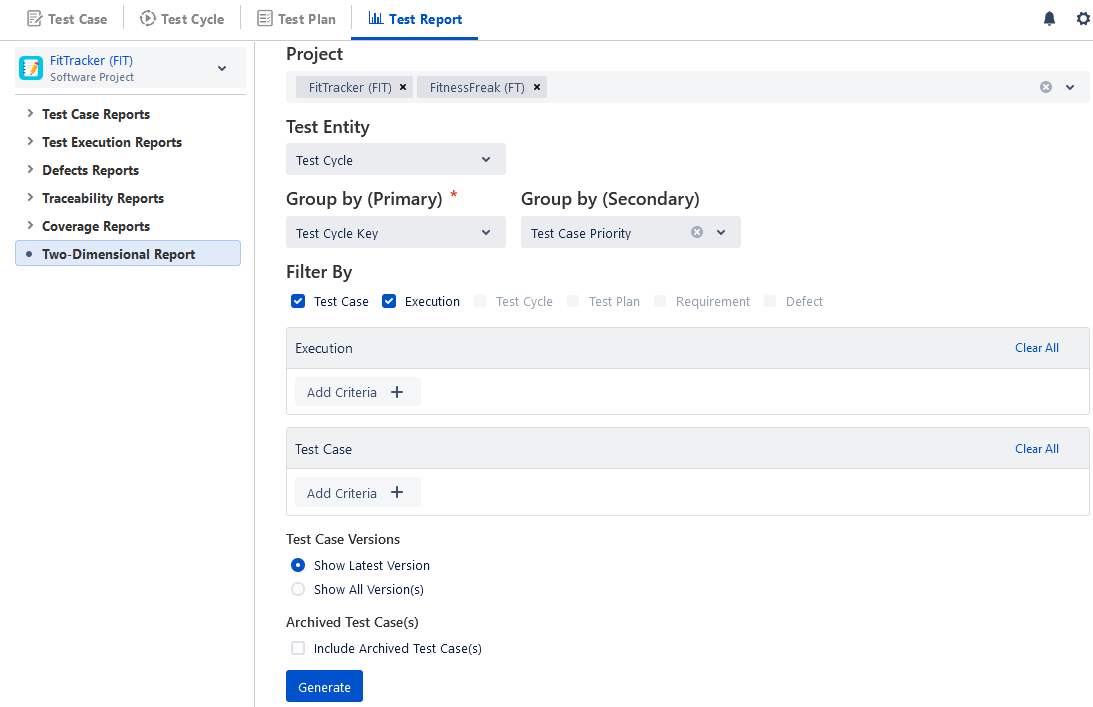Click the Test Case tab icon
Image resolution: width=1093 pixels, height=707 pixels.
pos(34,19)
